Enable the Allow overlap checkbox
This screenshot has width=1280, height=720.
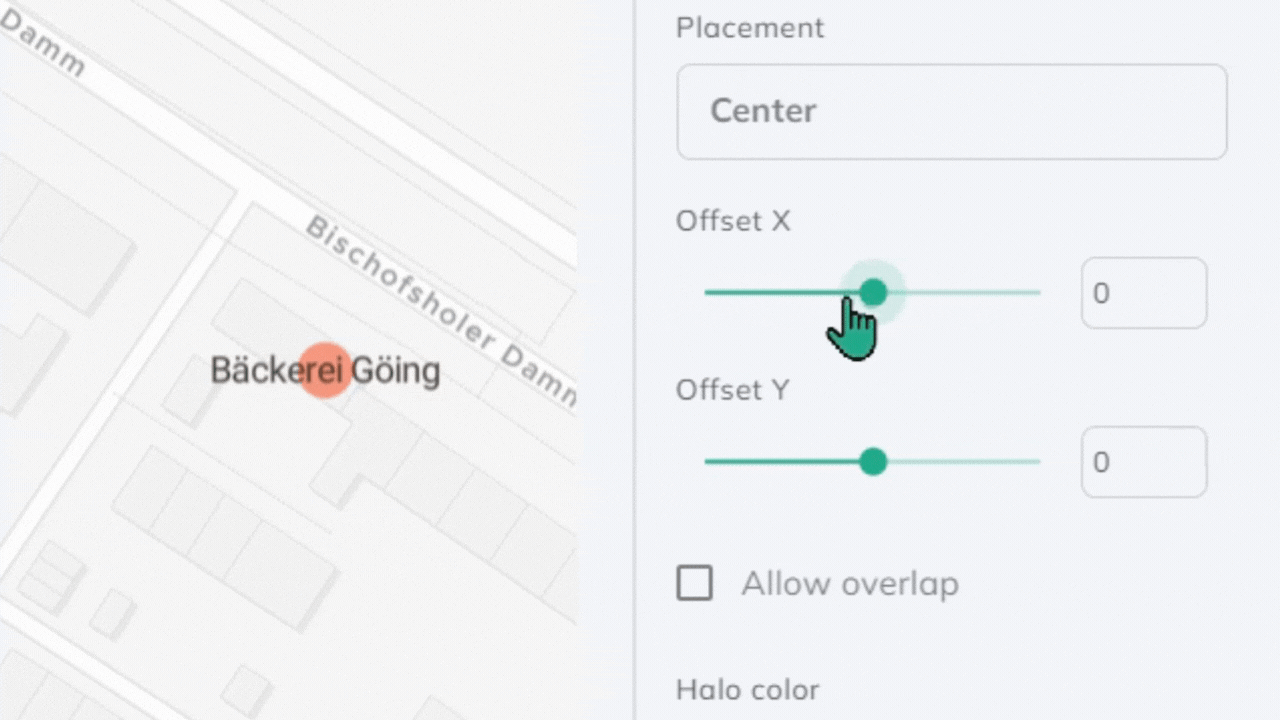695,583
